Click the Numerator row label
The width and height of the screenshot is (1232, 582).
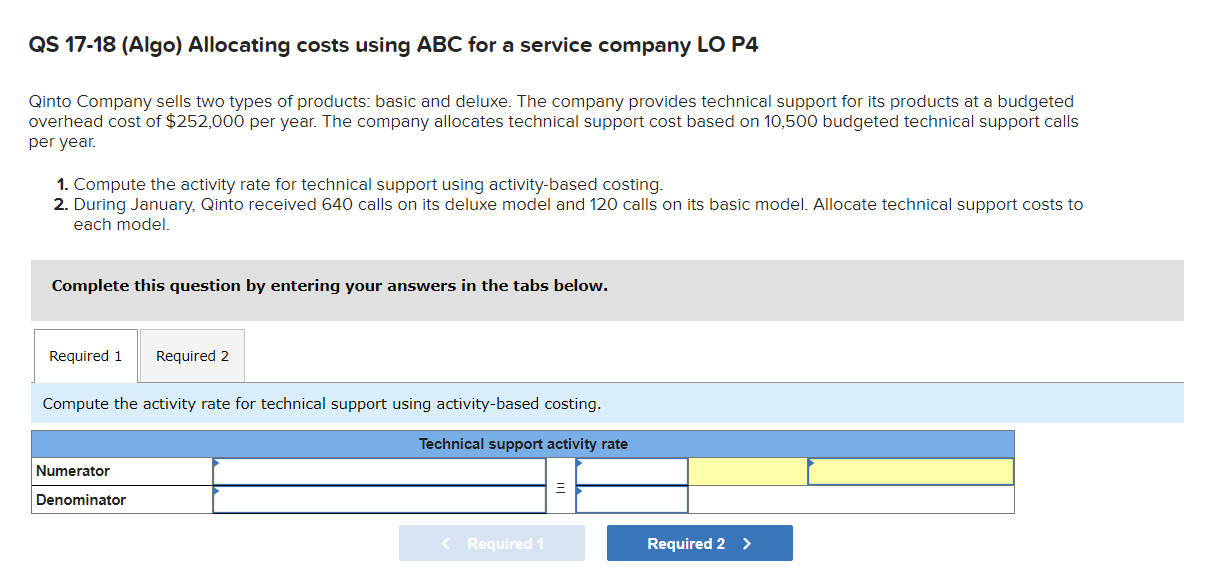click(x=73, y=471)
